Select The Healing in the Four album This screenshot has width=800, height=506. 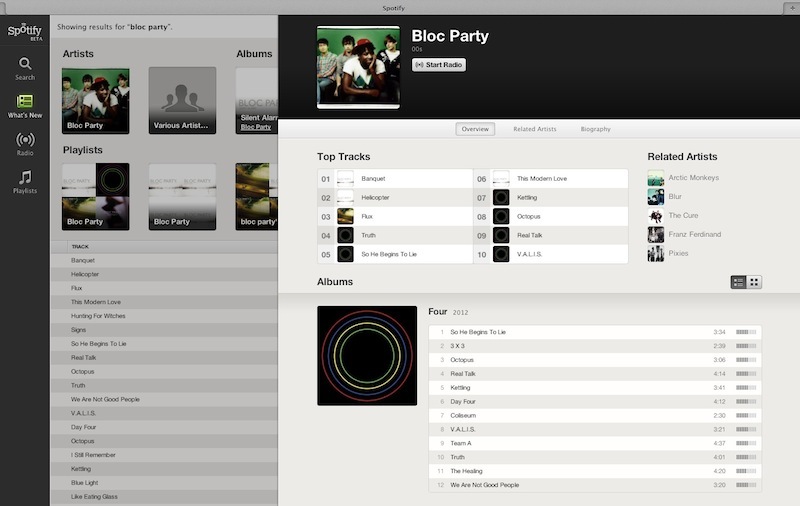[x=595, y=471]
